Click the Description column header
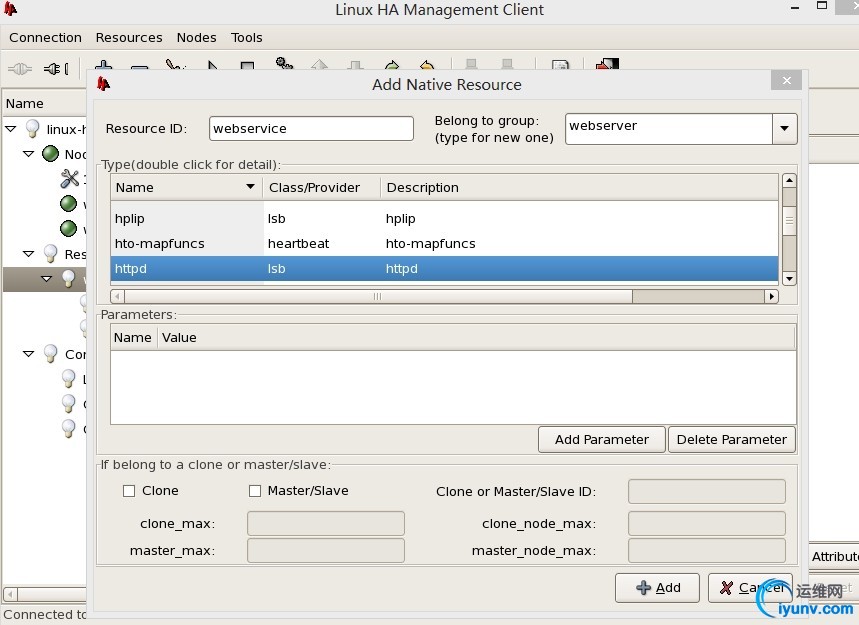The image size is (859, 625). click(579, 187)
